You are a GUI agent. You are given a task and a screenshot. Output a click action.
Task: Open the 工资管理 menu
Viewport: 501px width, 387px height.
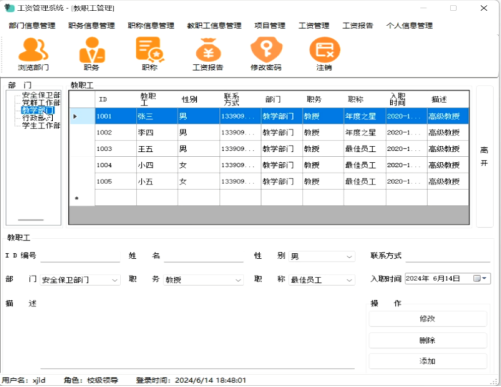click(x=314, y=26)
